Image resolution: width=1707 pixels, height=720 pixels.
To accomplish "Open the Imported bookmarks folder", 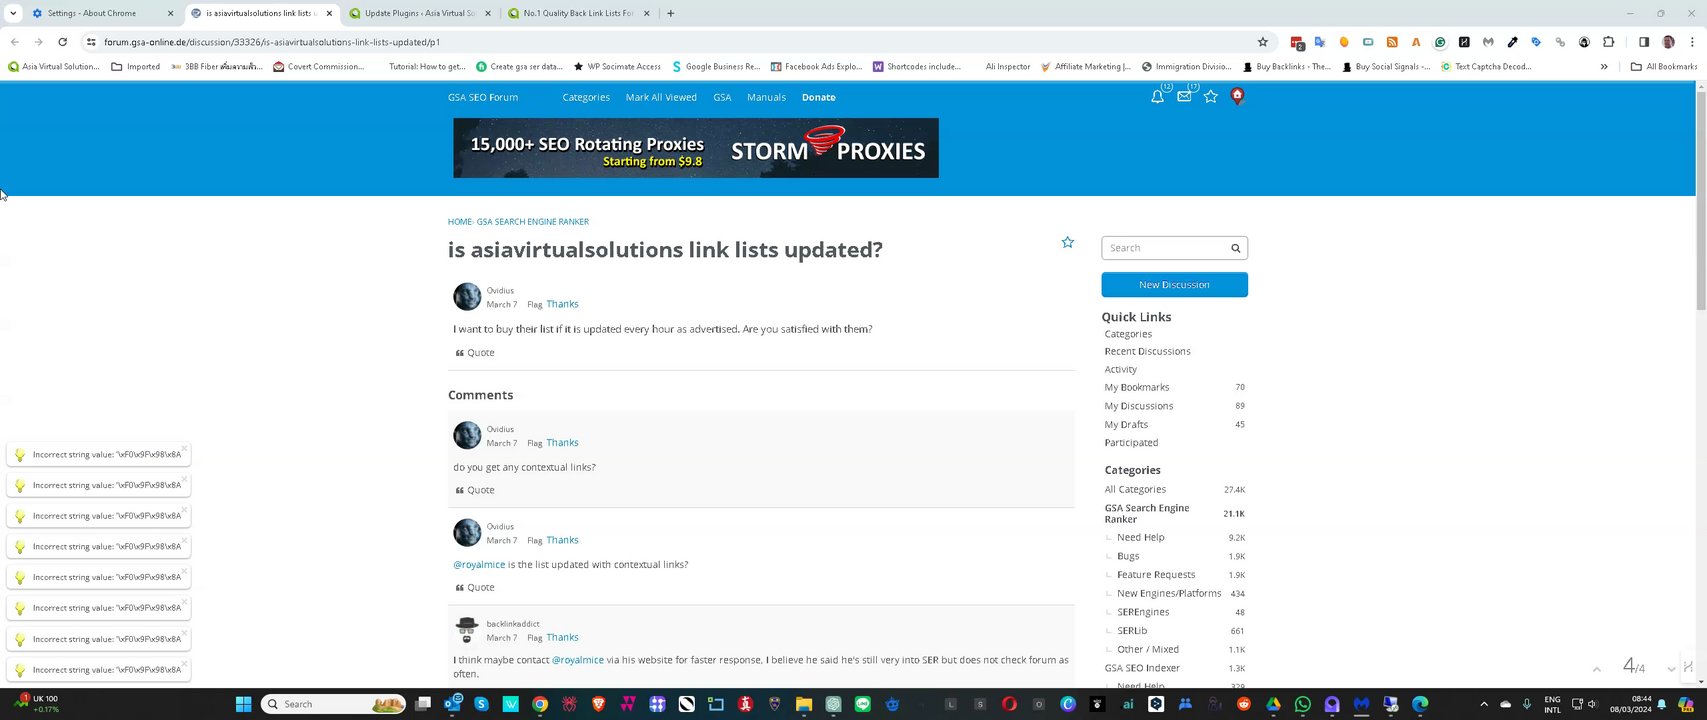I will tap(135, 67).
